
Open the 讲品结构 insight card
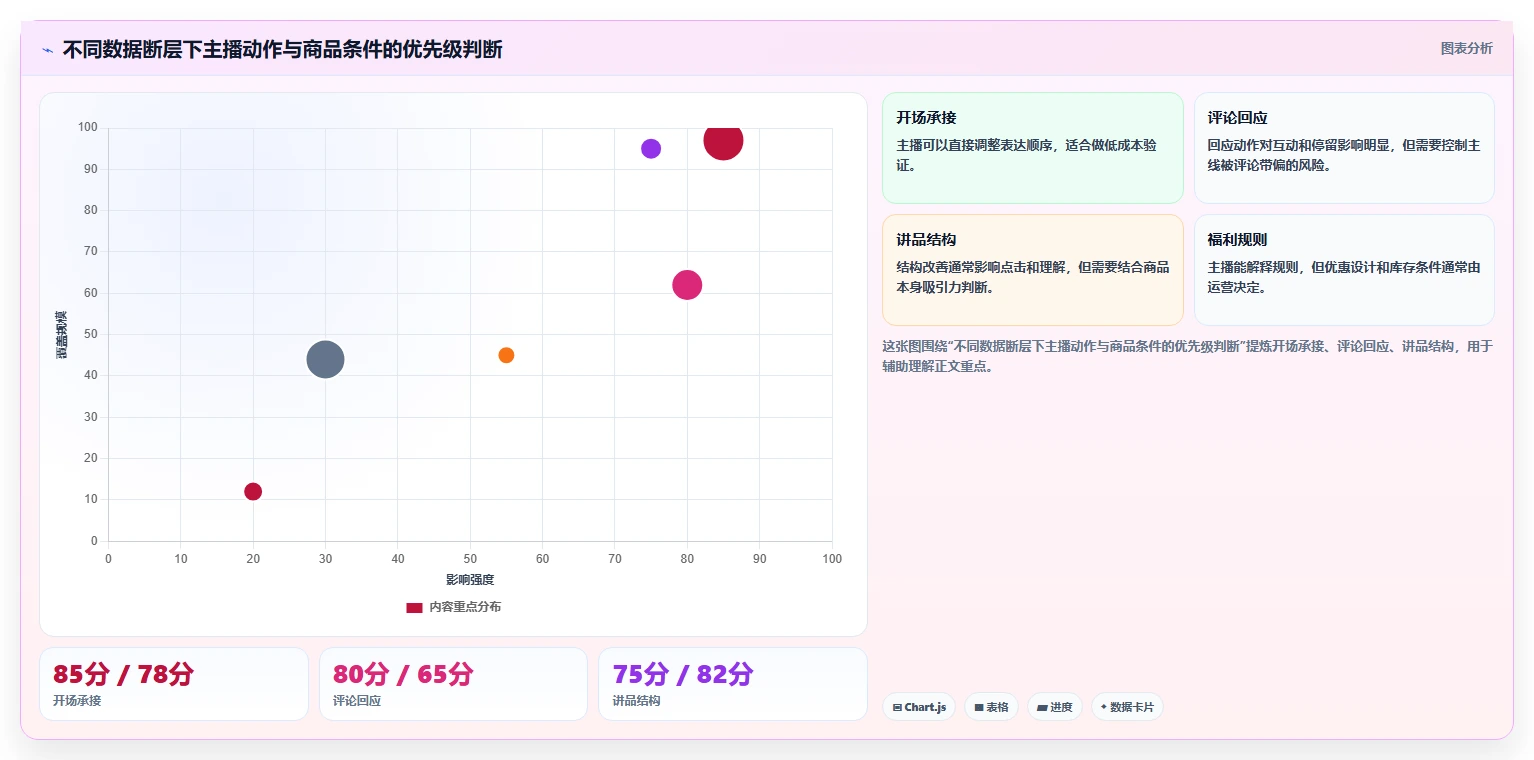[1033, 270]
